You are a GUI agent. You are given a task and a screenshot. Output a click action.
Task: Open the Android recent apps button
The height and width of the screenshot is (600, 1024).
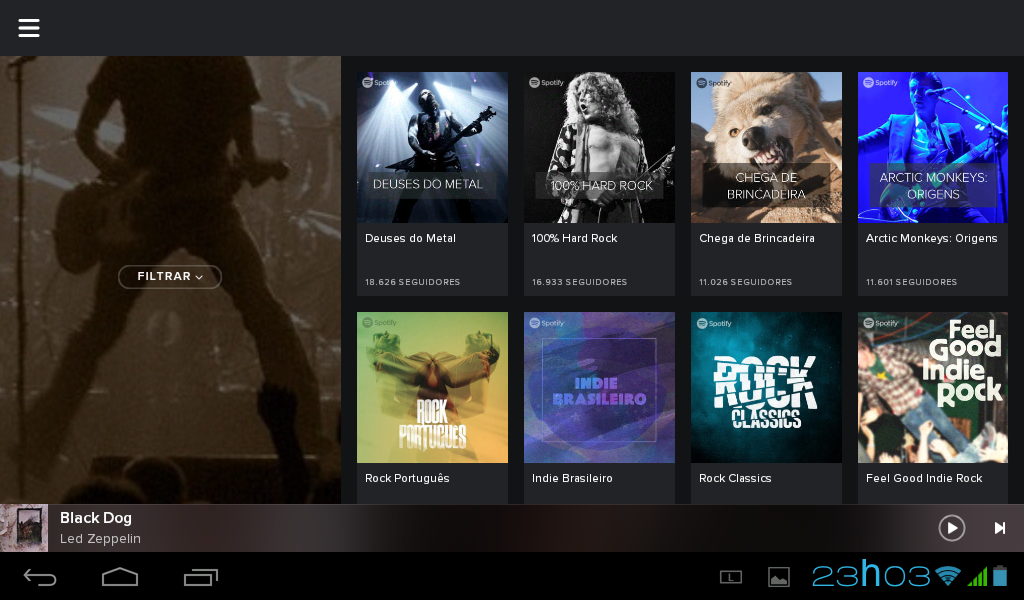[x=200, y=577]
